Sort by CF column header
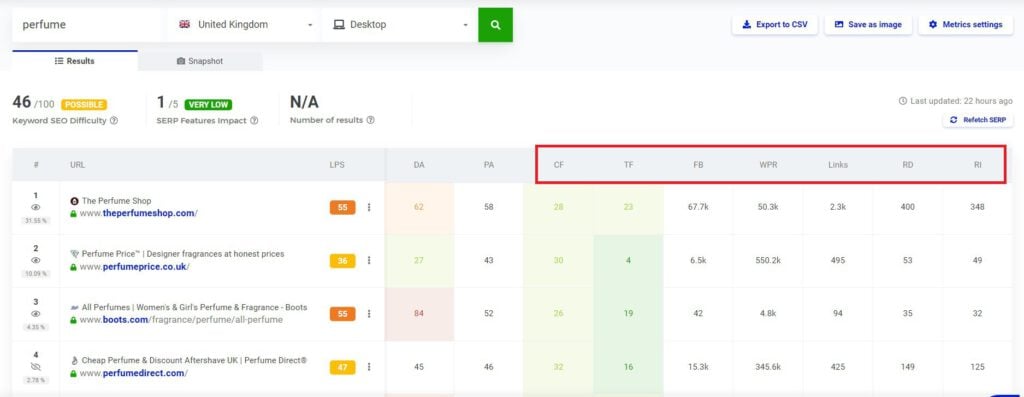The height and width of the screenshot is (397, 1024). pyautogui.click(x=558, y=165)
